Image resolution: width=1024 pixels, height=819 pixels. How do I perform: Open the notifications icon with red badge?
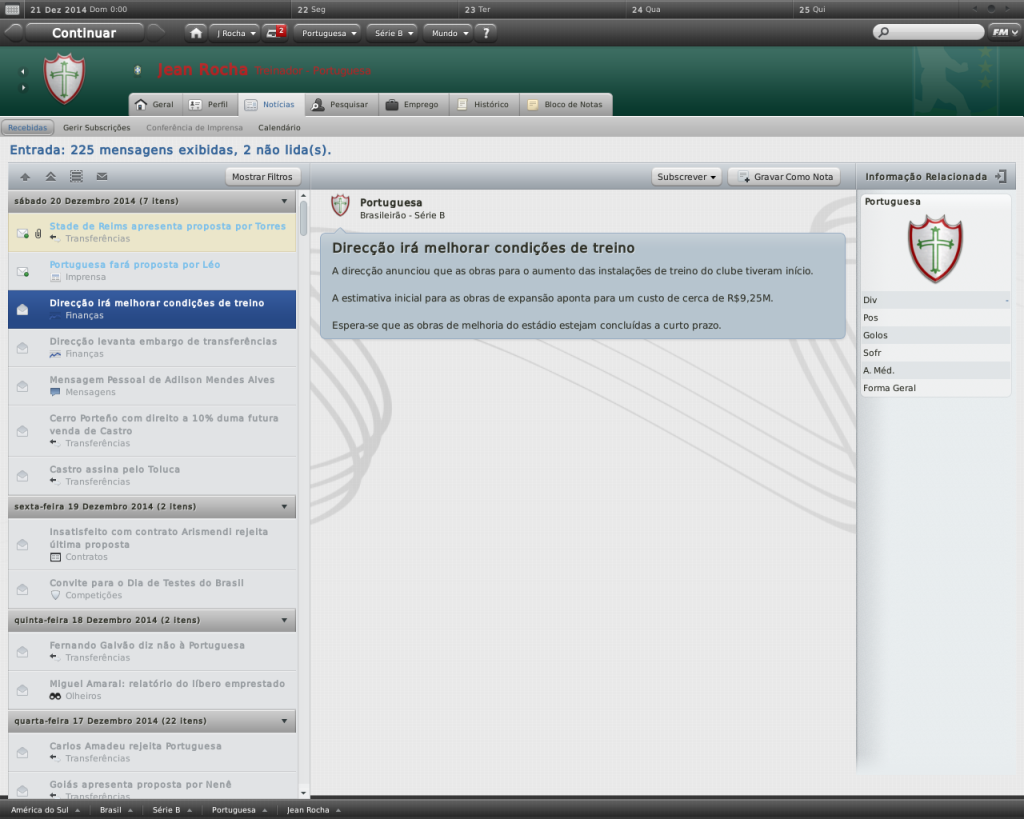pos(276,33)
